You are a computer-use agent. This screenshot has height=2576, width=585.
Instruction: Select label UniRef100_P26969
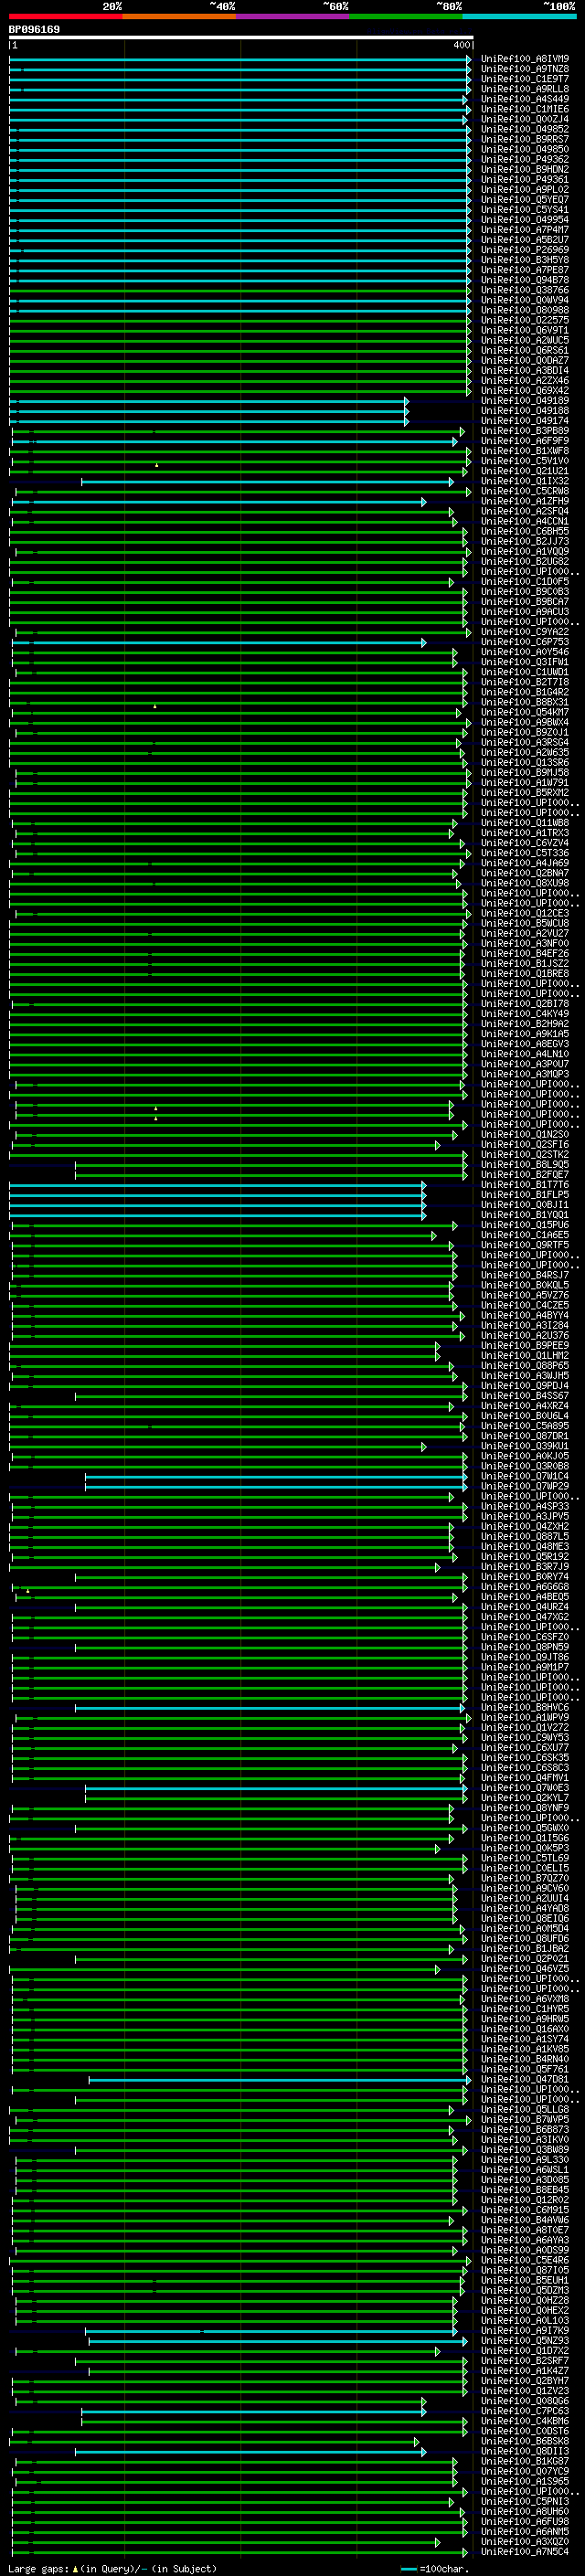click(x=525, y=250)
